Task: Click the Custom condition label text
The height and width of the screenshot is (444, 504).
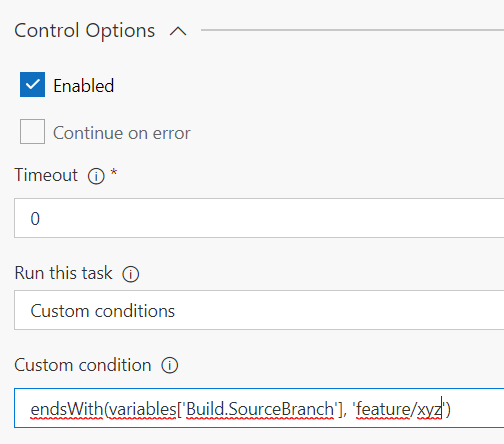Action: [x=83, y=365]
